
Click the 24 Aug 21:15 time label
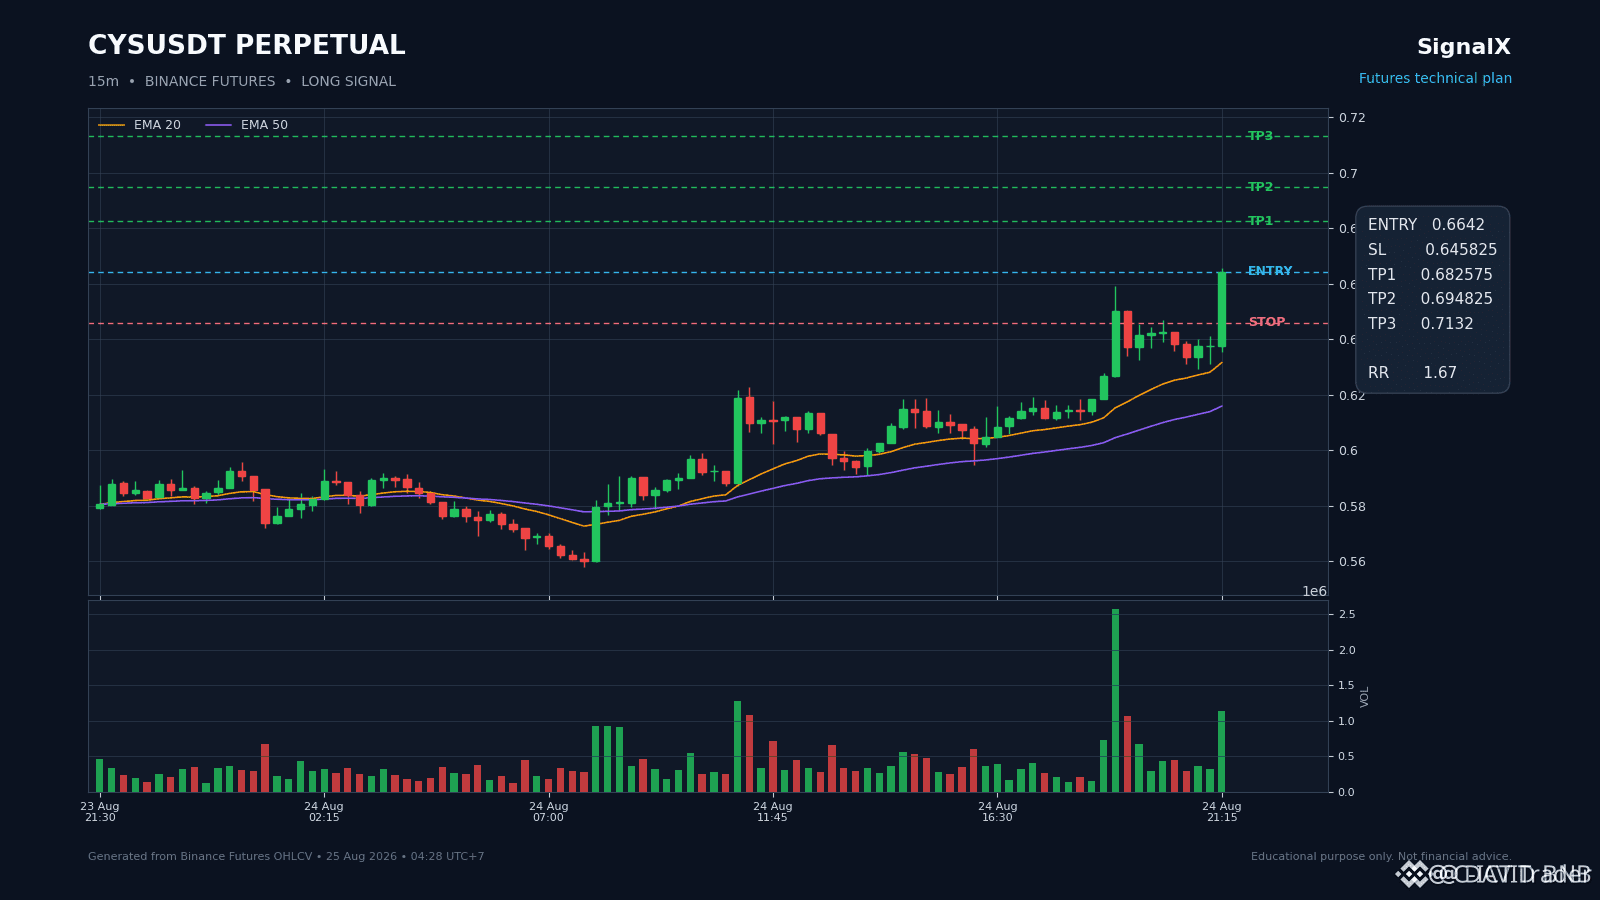click(x=1222, y=812)
